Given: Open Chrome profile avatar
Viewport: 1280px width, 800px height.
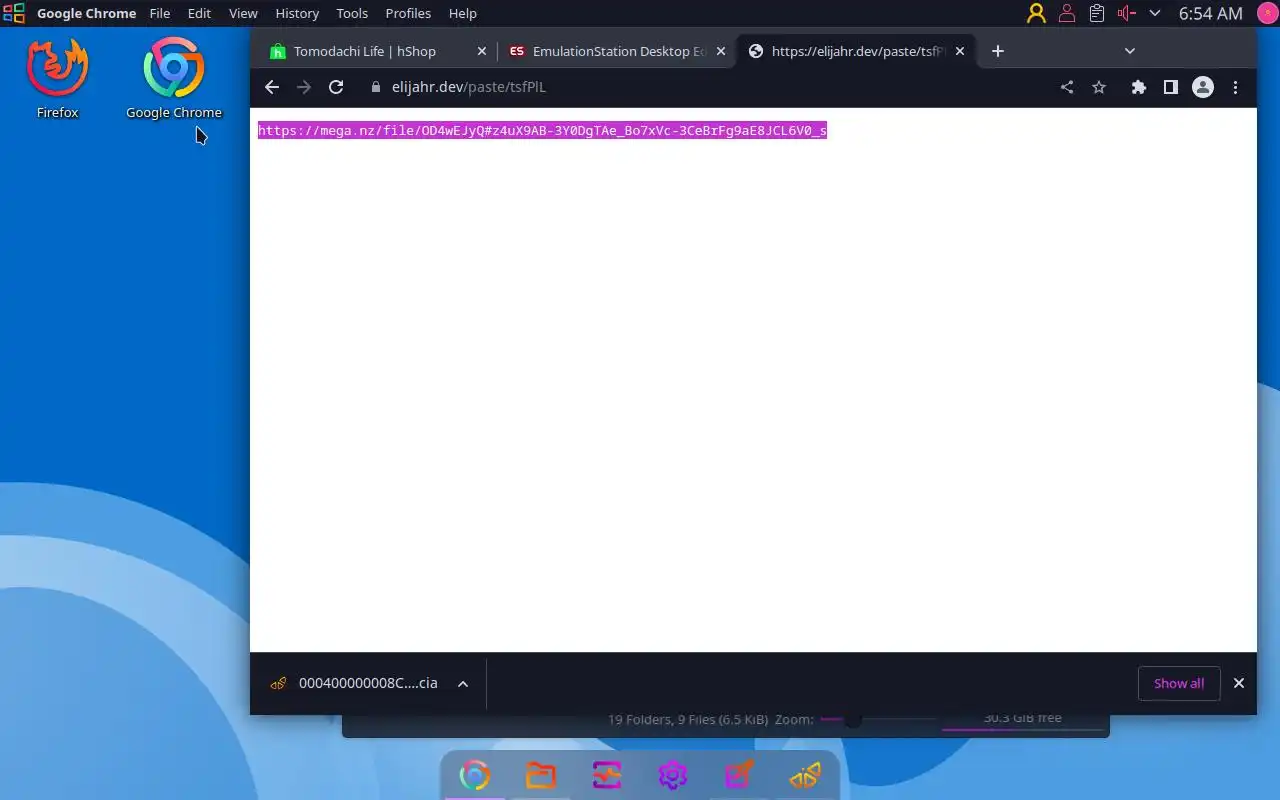Looking at the screenshot, I should 1203,87.
